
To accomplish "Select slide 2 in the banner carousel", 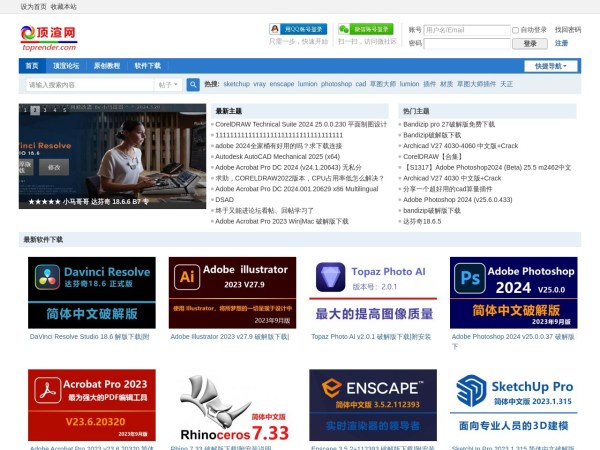I will (x=35, y=110).
